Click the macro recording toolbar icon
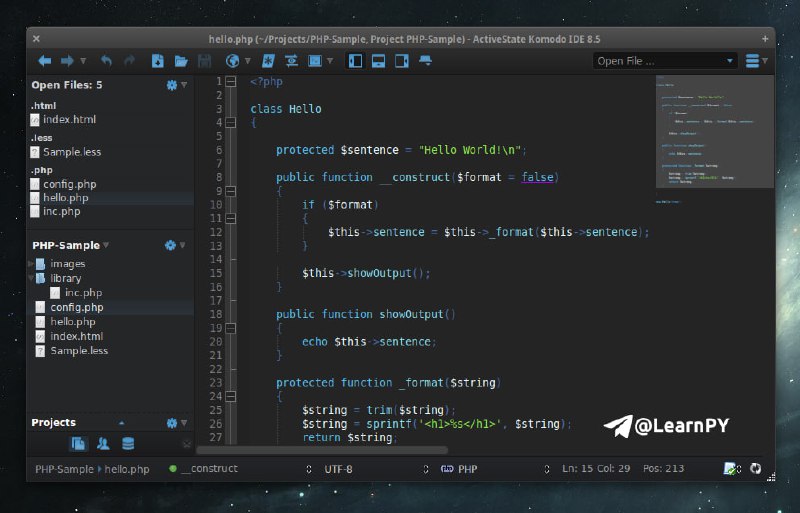800x513 pixels. pyautogui.click(x=315, y=61)
